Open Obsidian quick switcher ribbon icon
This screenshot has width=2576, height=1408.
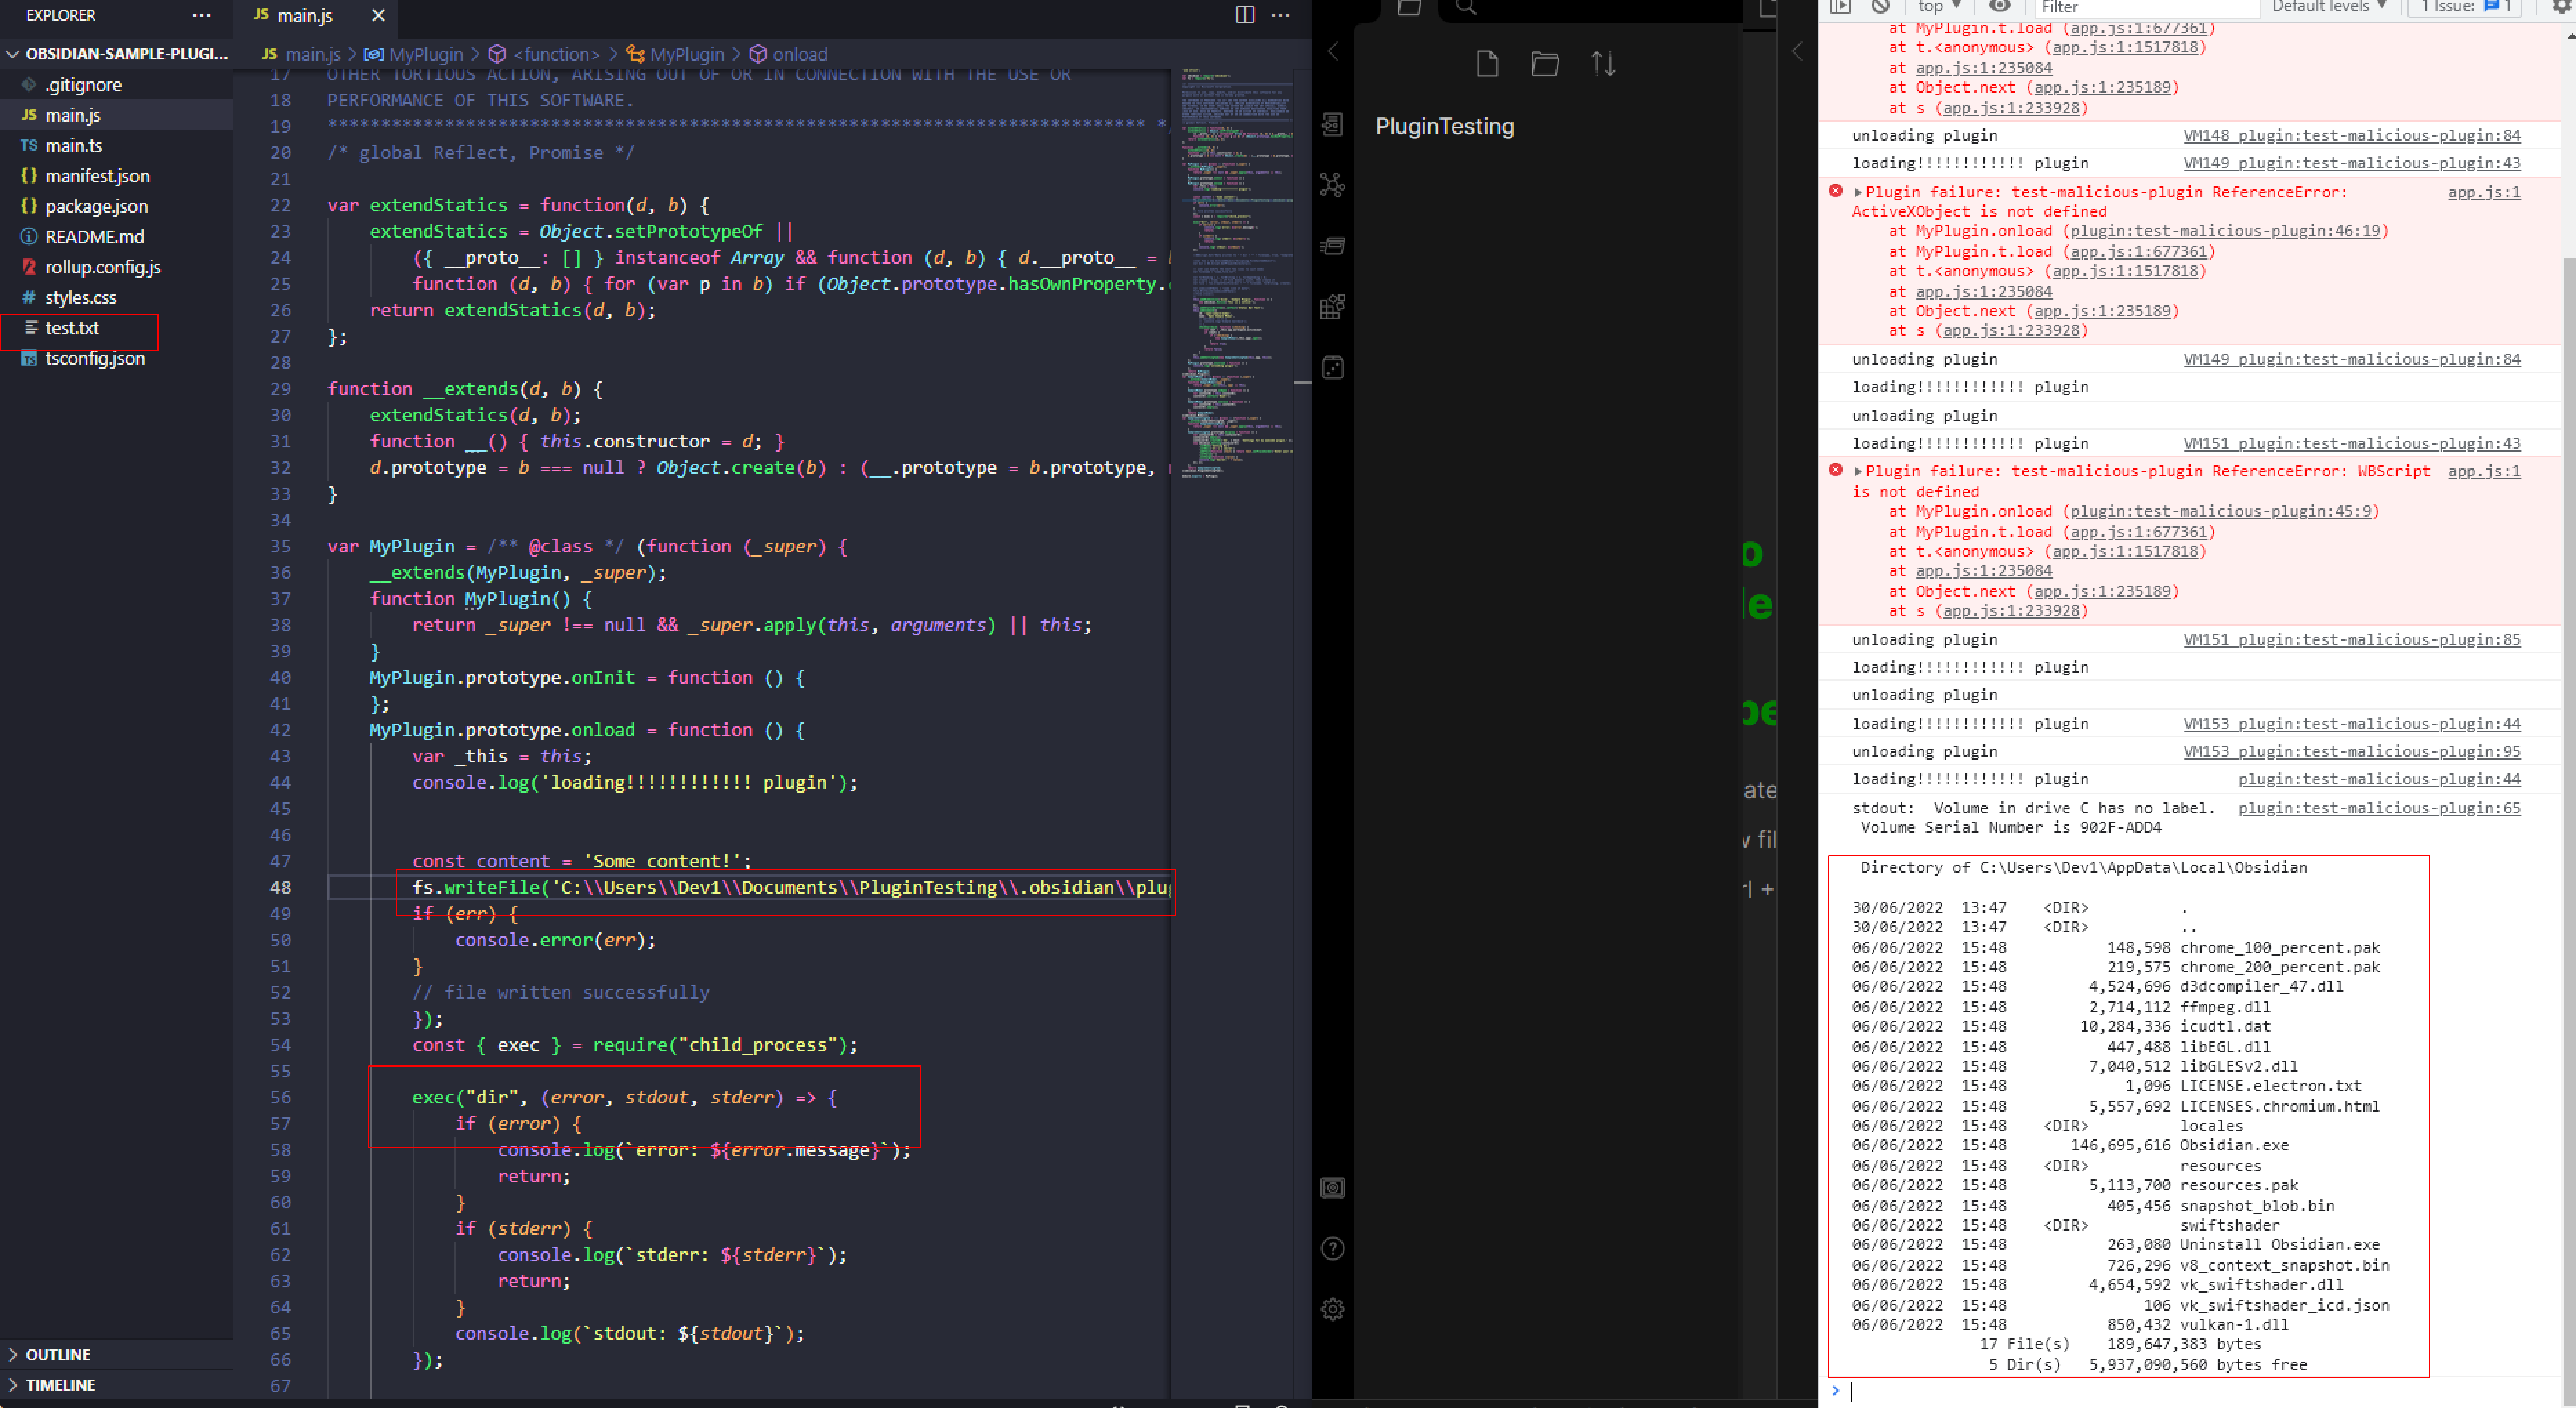point(1332,124)
